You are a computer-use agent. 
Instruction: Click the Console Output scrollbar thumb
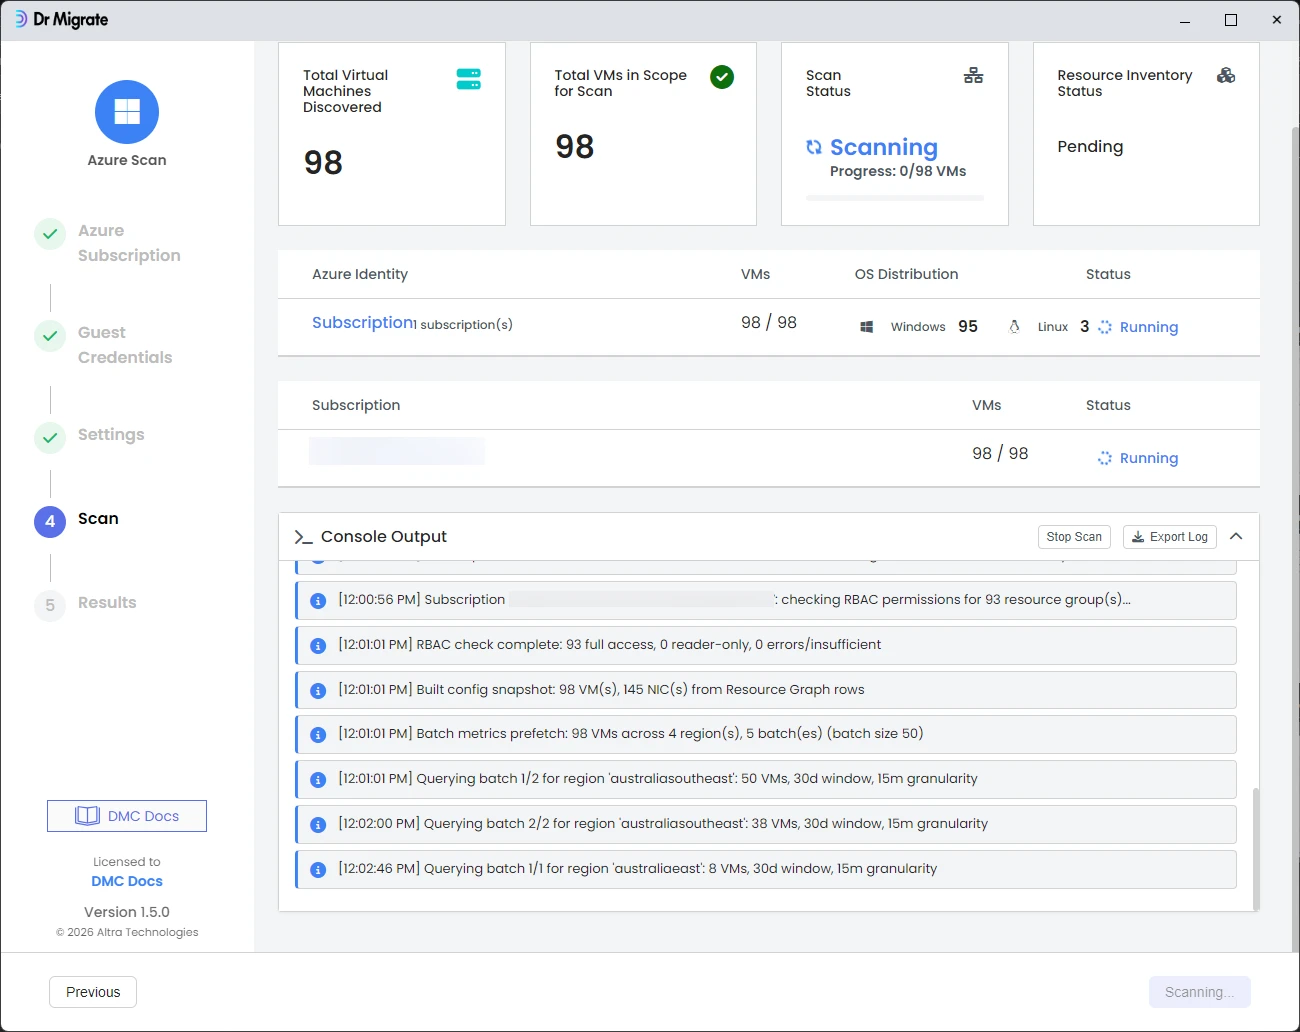click(x=1256, y=848)
